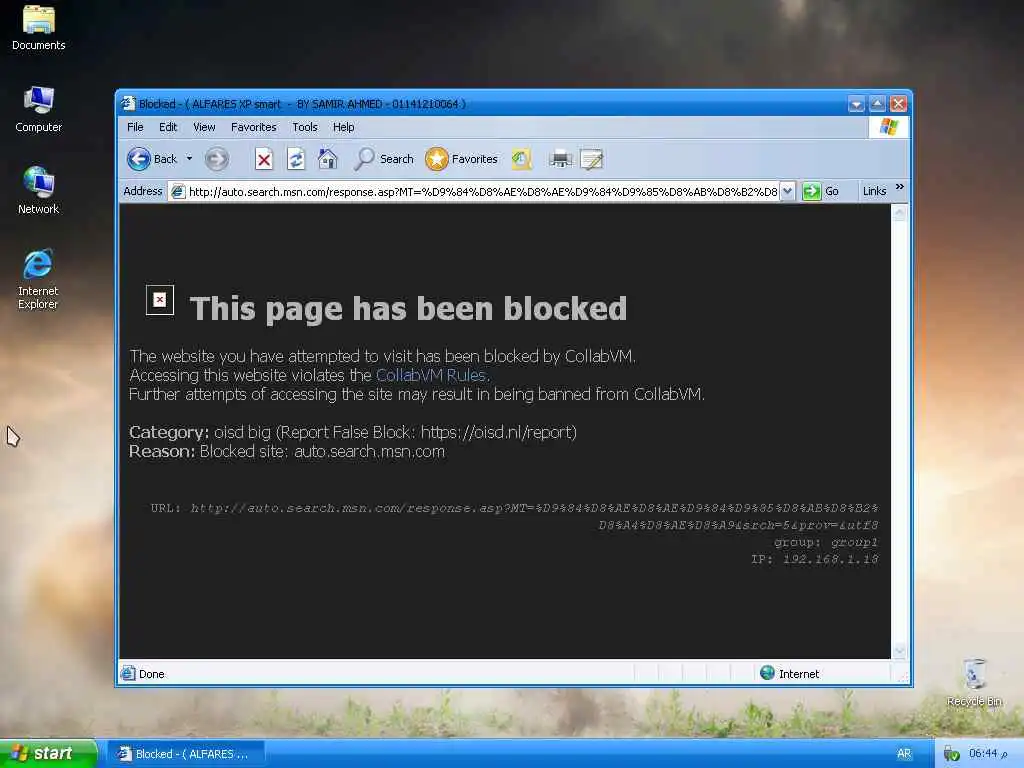Minimize the Internet Explorer window
Screen dimensions: 1024x768
pyautogui.click(x=856, y=104)
